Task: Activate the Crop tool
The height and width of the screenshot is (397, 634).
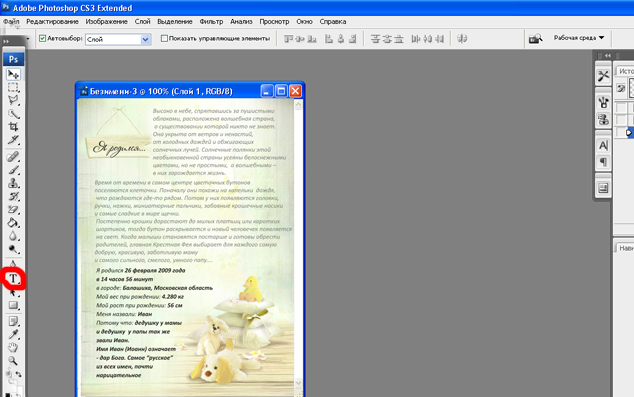Action: click(13, 127)
